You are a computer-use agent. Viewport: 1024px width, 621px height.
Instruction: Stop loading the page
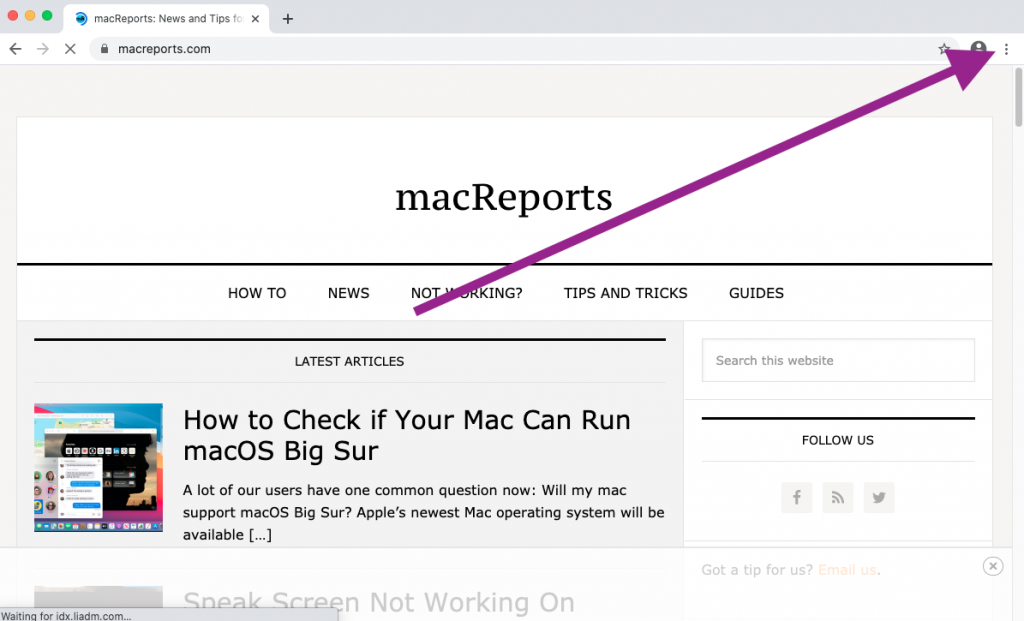[70, 49]
